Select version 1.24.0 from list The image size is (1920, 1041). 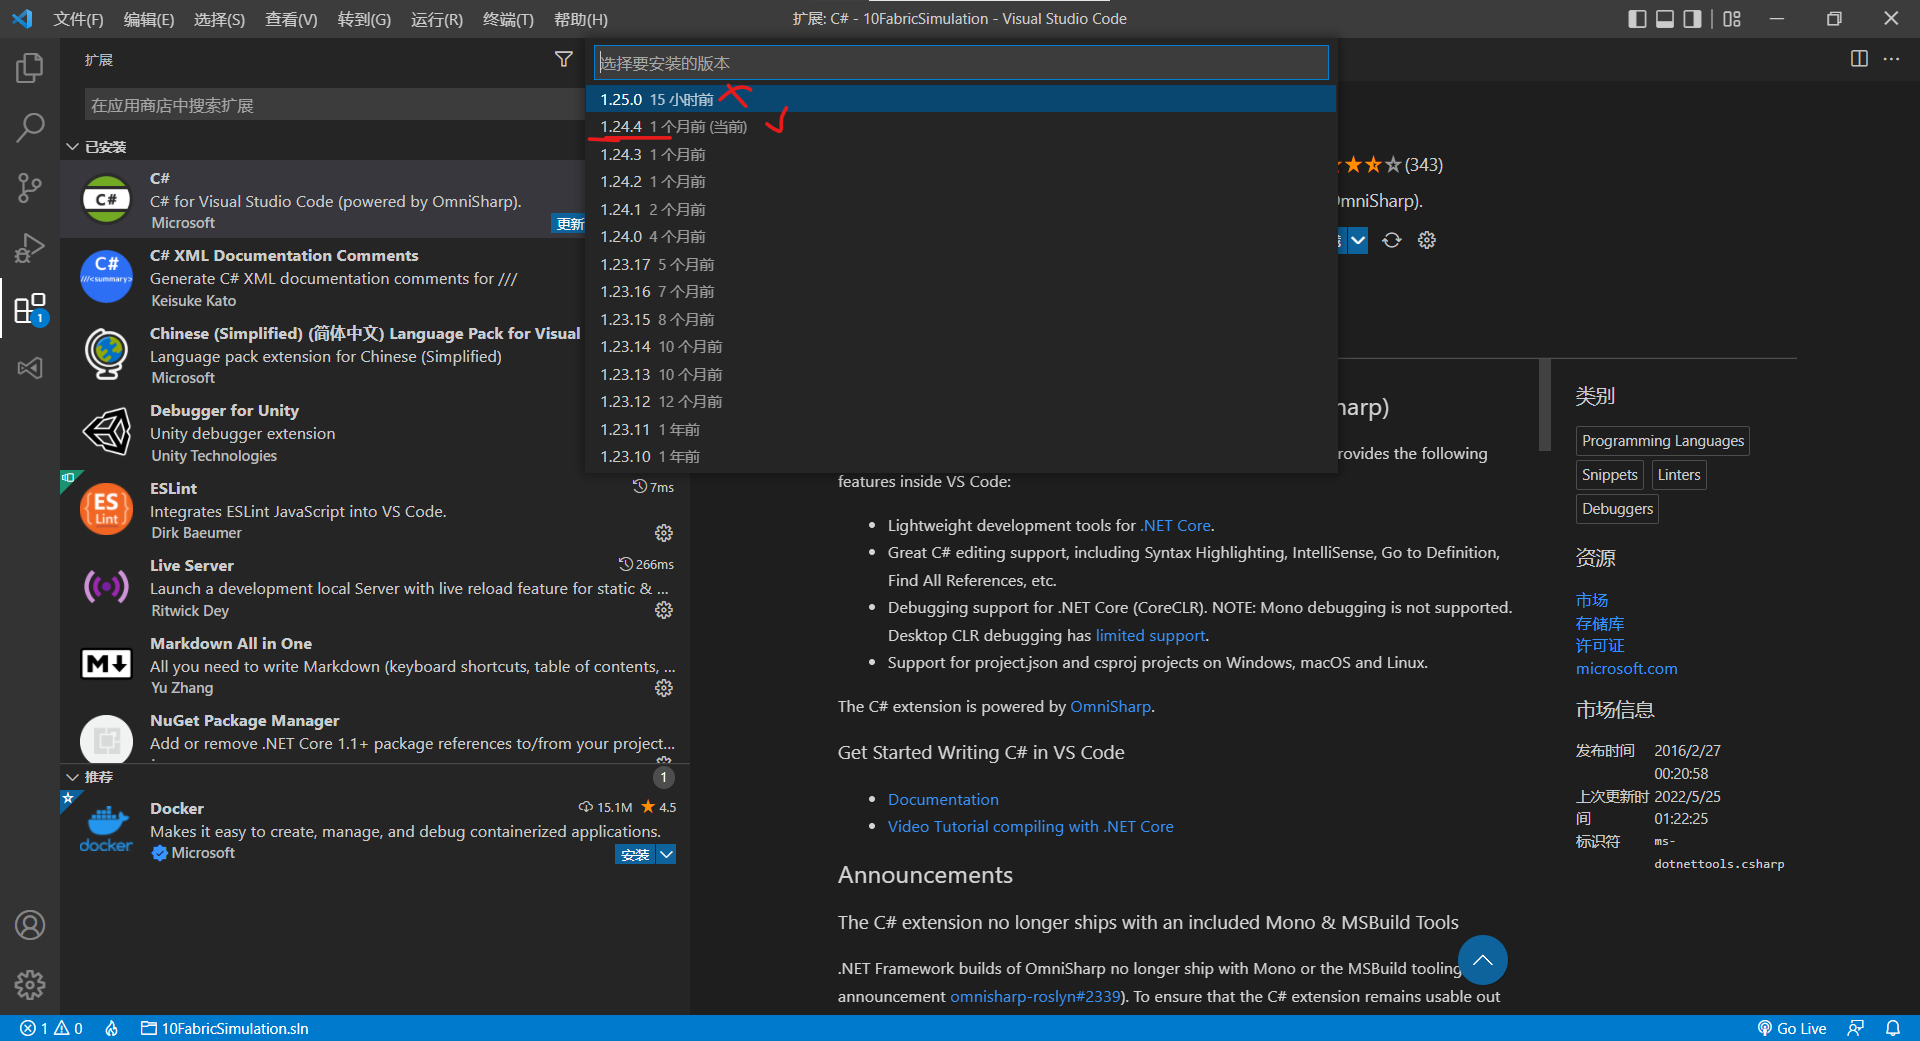coord(961,237)
